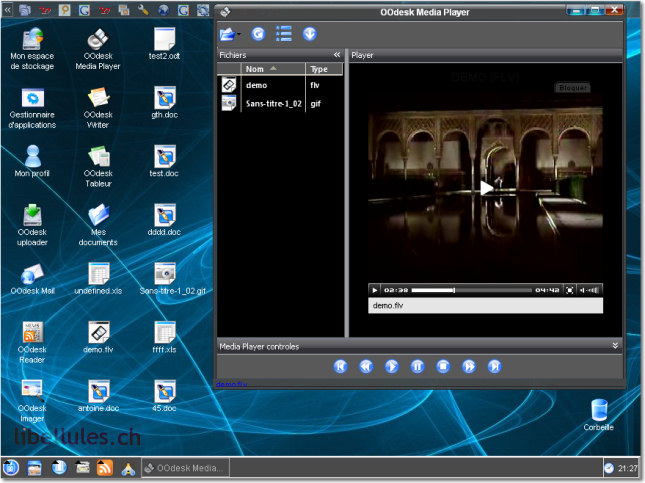
Task: Toggle fullscreen in video control bar
Action: click(x=570, y=290)
